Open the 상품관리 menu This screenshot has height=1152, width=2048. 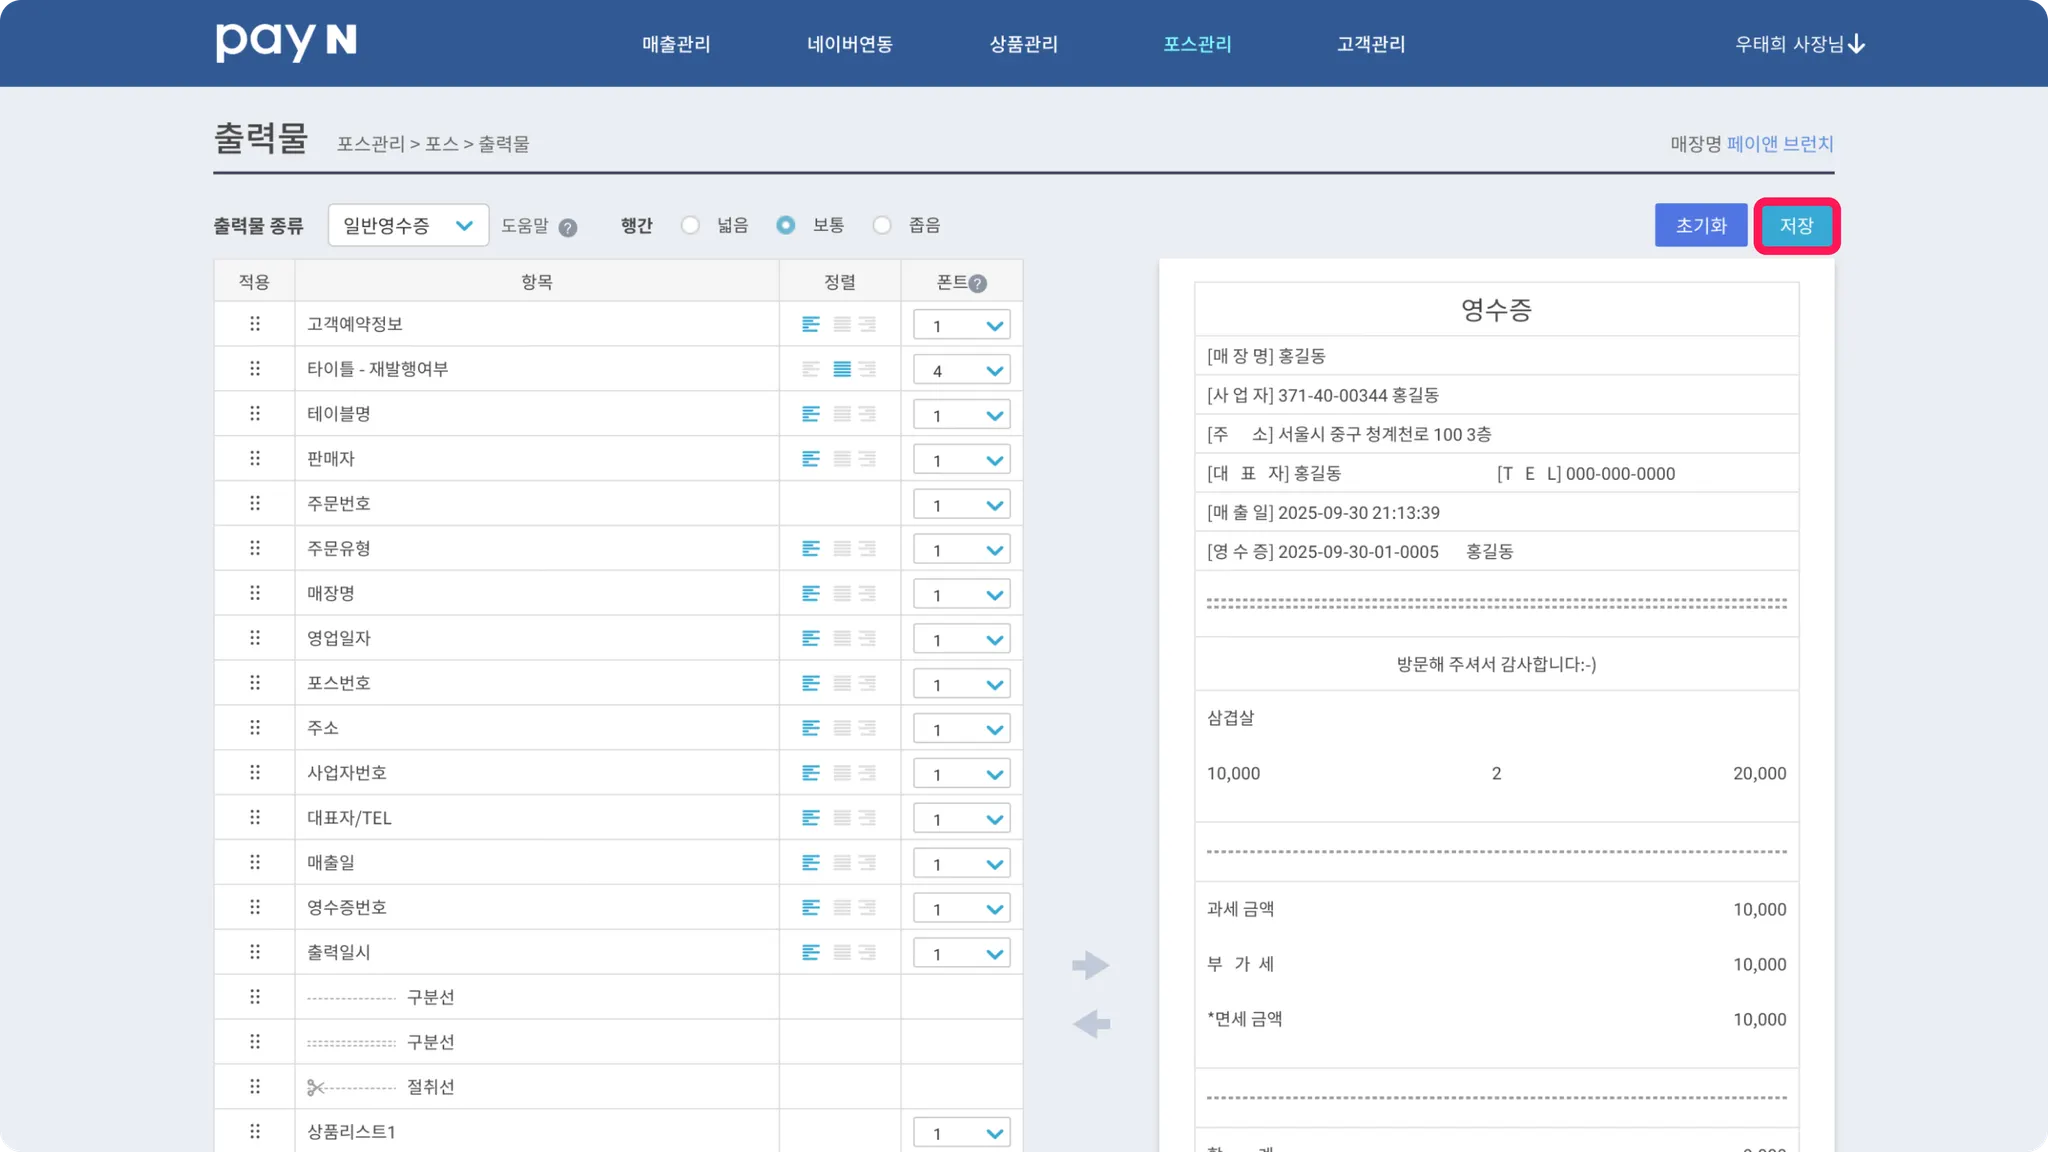pyautogui.click(x=1023, y=44)
